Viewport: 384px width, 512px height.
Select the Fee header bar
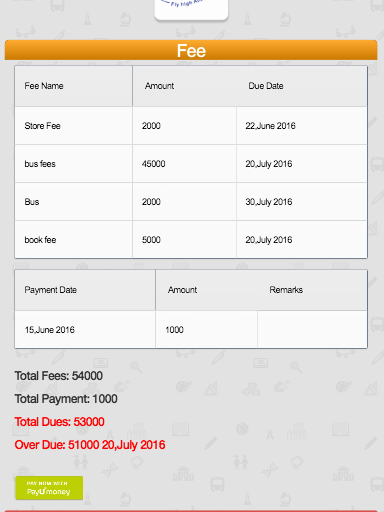coord(191,50)
